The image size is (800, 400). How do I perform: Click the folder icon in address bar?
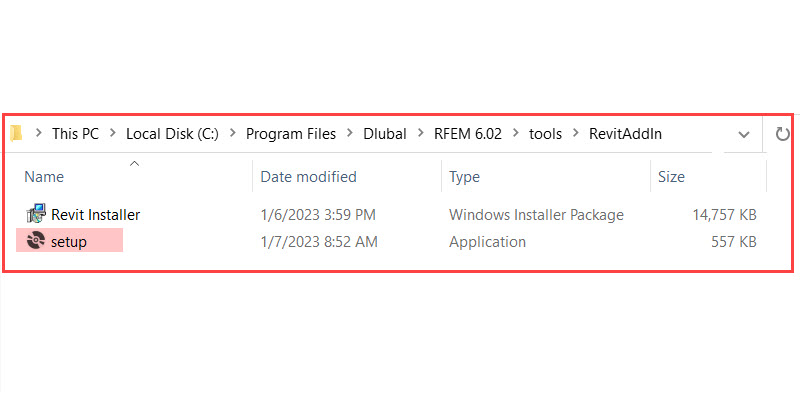pyautogui.click(x=16, y=133)
